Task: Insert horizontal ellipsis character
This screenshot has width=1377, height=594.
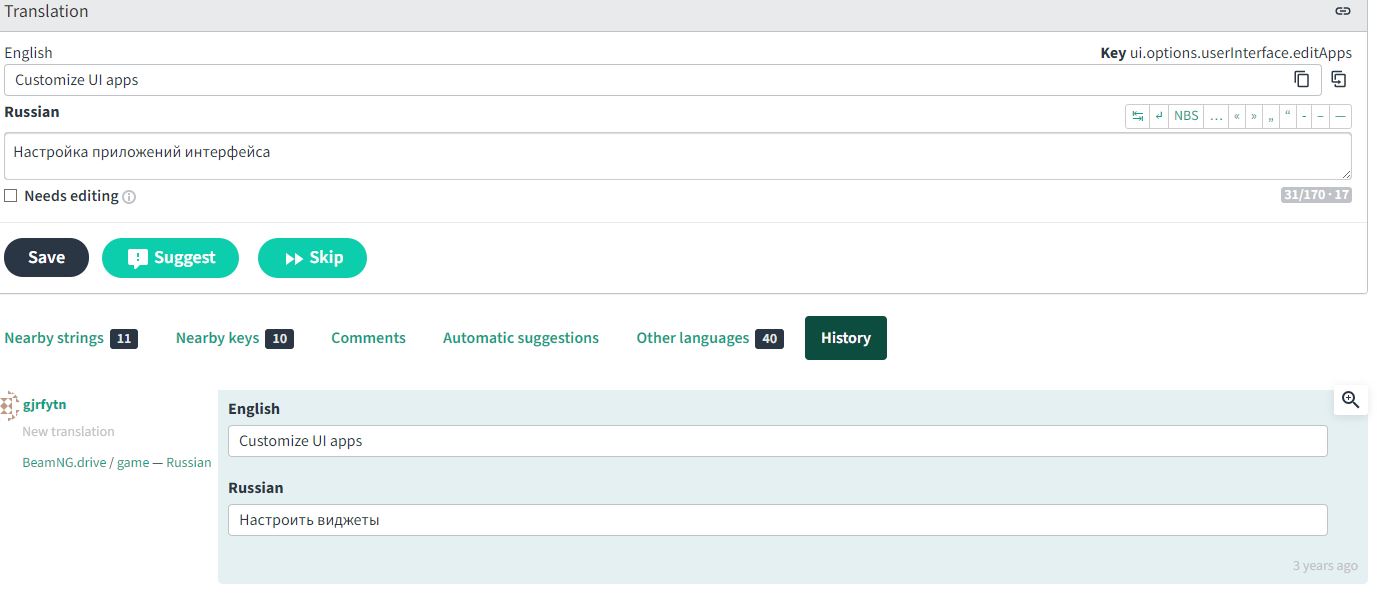Action: (1216, 116)
